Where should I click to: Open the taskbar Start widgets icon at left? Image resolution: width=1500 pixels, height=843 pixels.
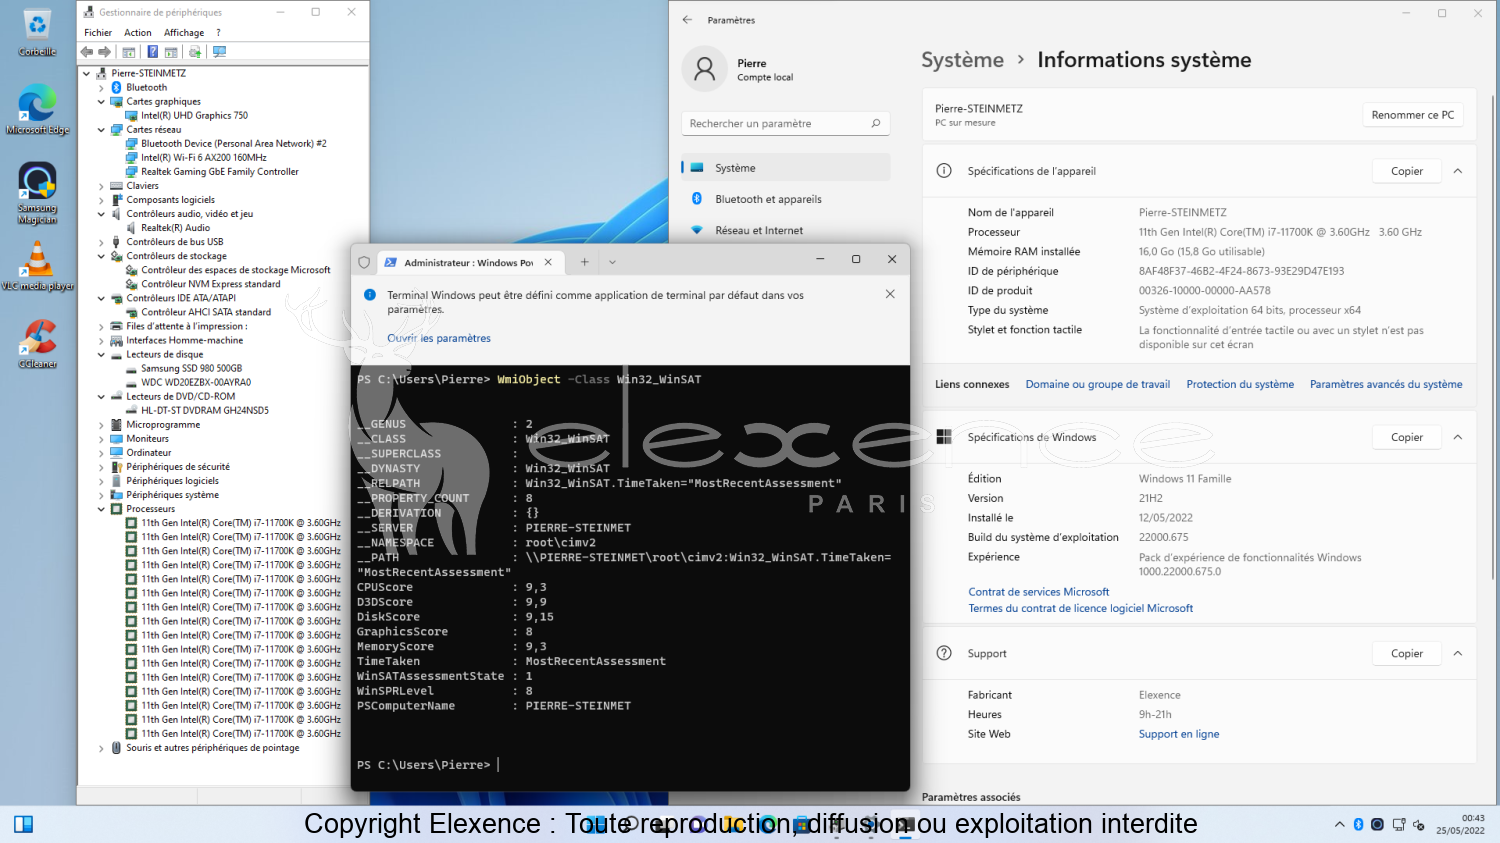24,824
